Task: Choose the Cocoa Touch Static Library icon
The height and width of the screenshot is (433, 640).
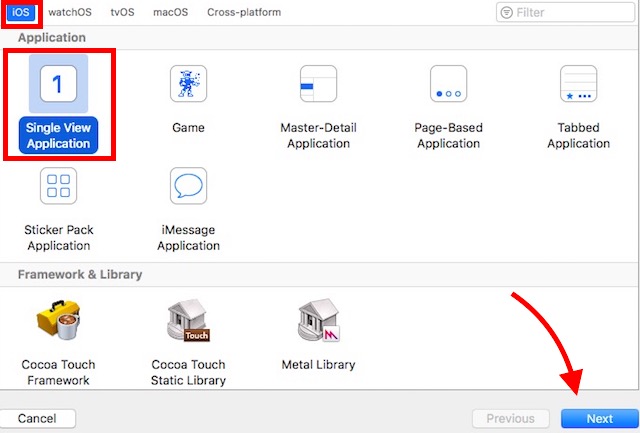Action: pyautogui.click(x=188, y=320)
